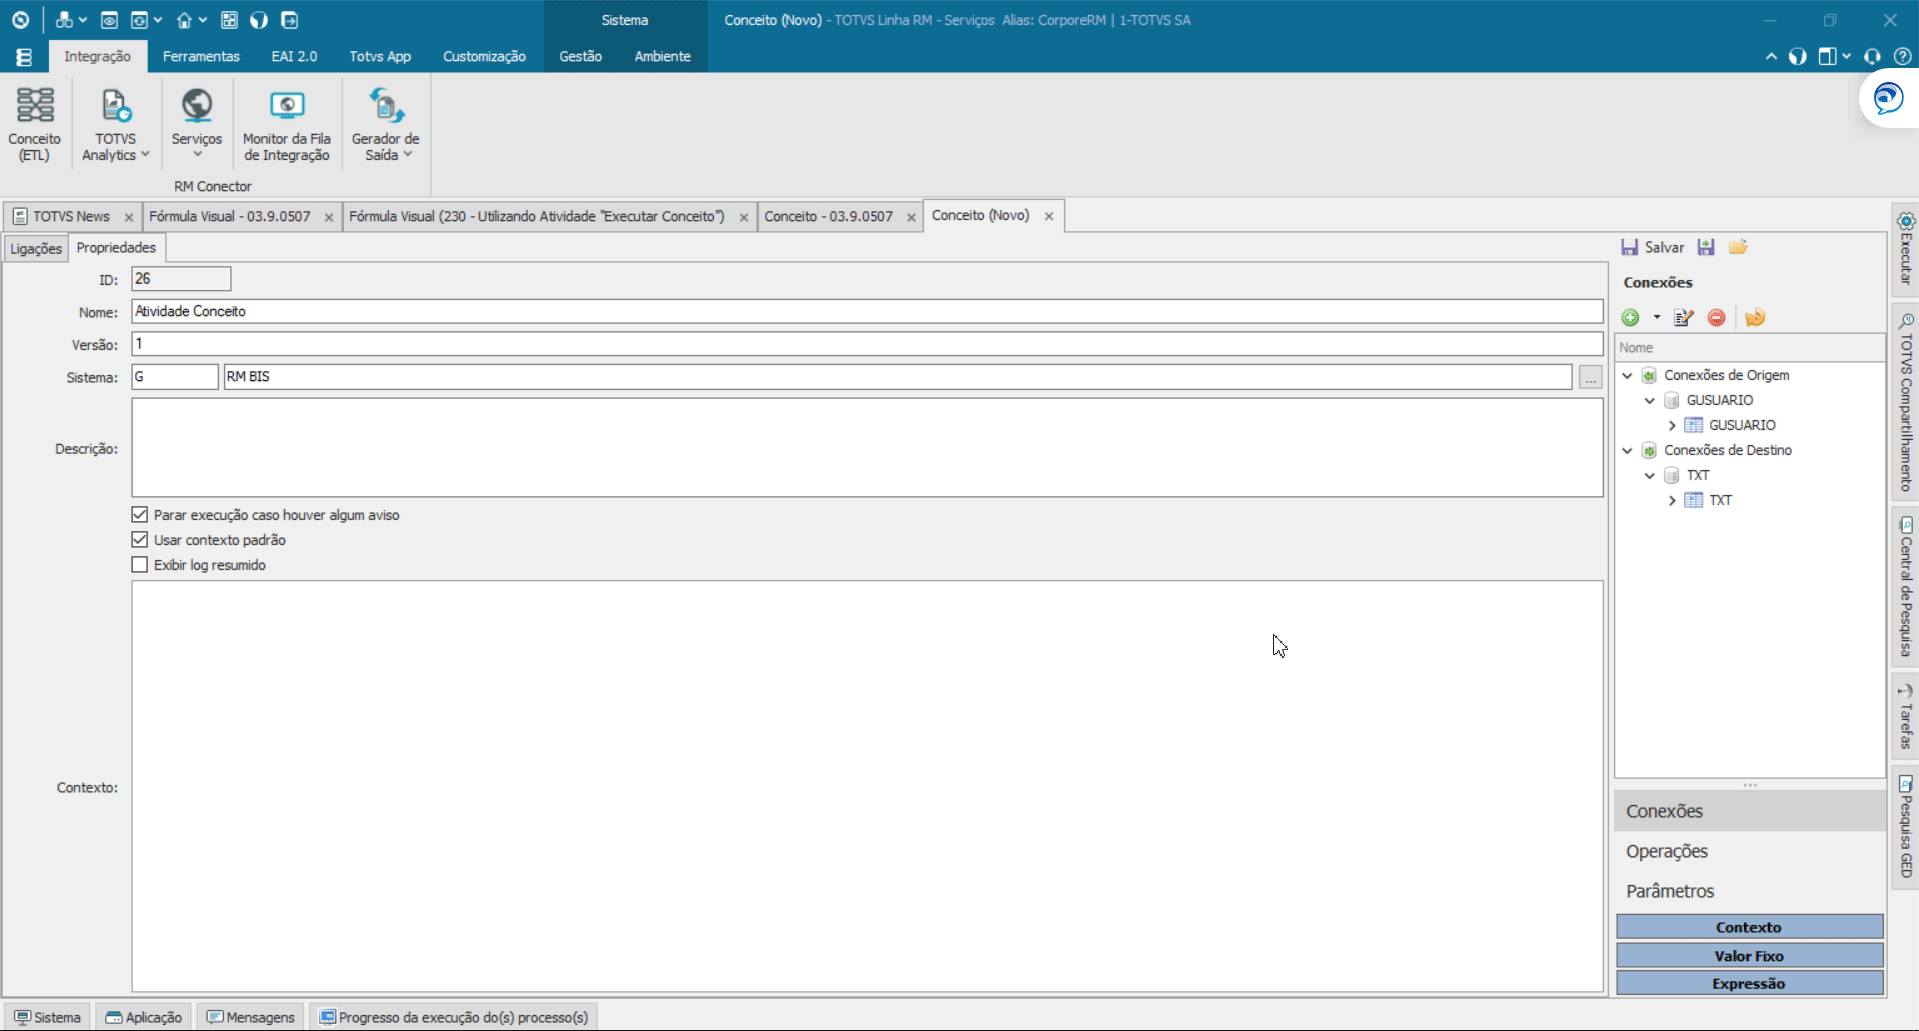The width and height of the screenshot is (1919, 1031).
Task: Switch to the Ferramentas ribbon tab
Action: click(x=201, y=57)
